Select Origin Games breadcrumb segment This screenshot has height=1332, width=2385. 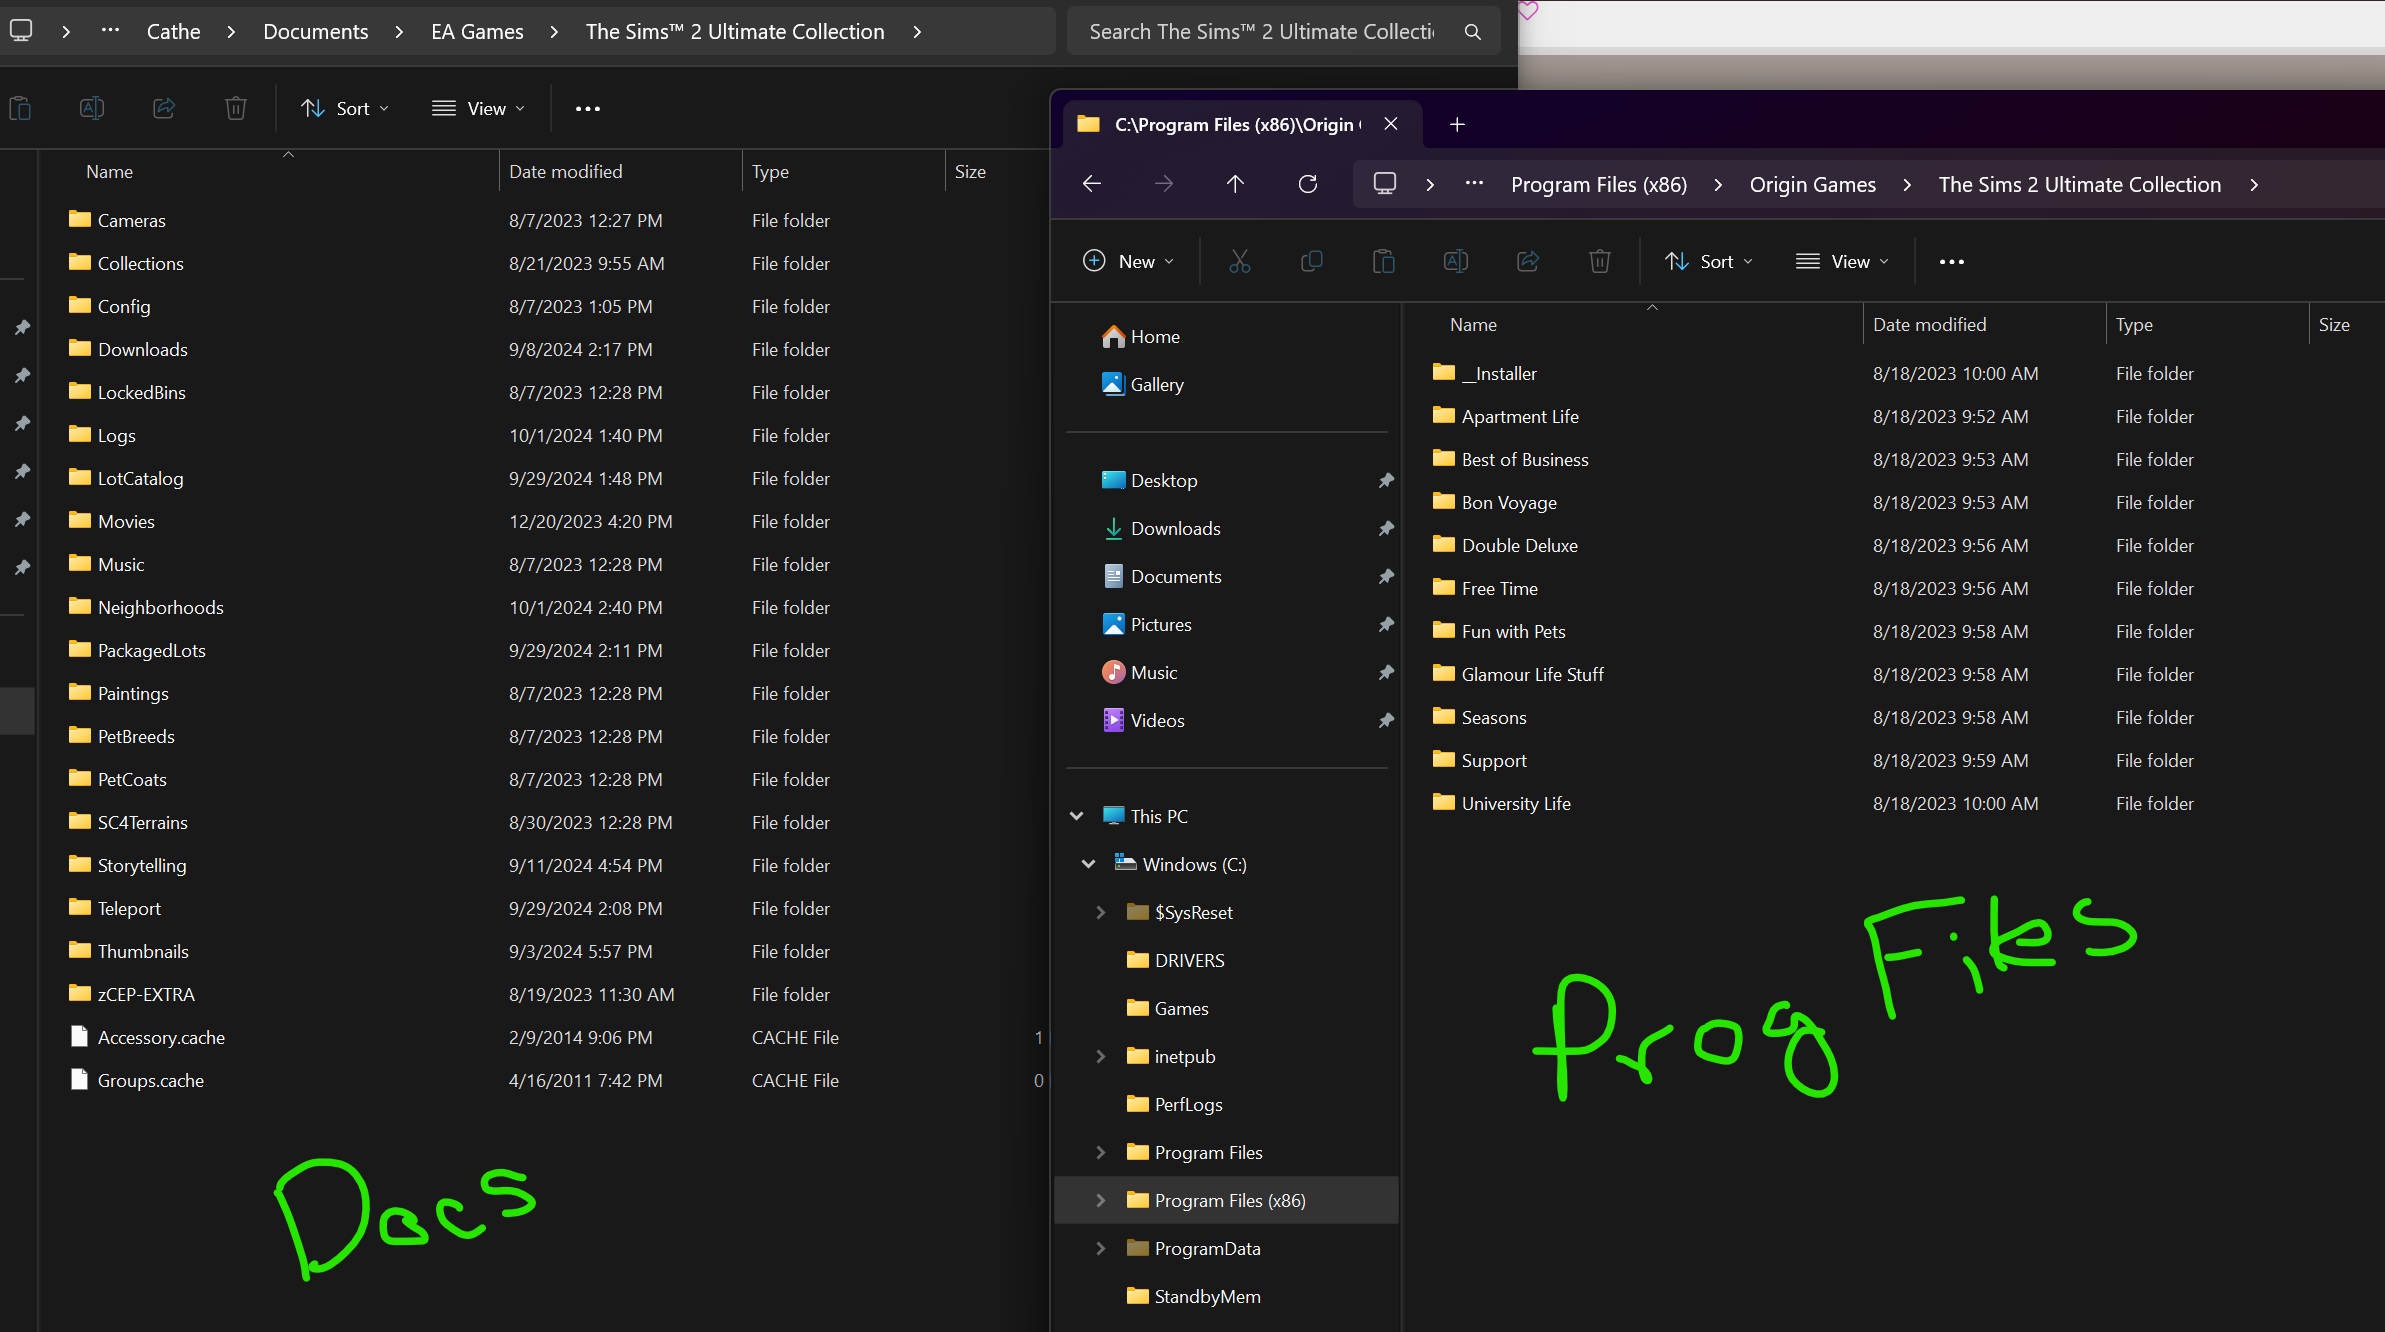1812,184
